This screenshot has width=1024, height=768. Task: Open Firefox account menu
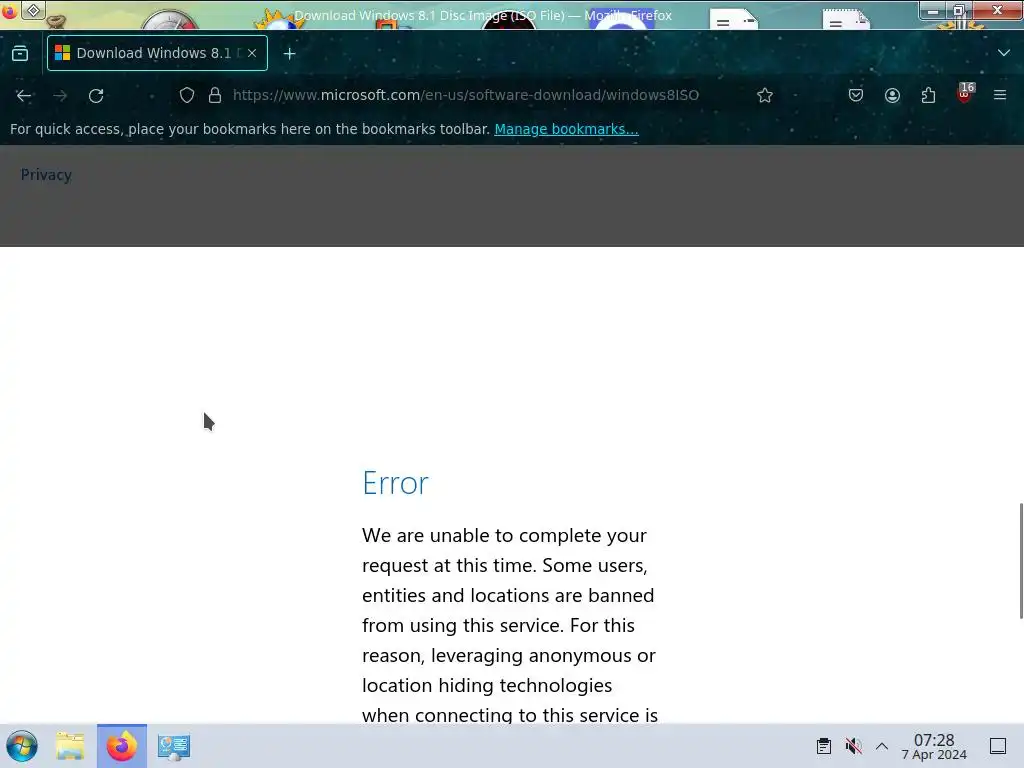[x=892, y=95]
